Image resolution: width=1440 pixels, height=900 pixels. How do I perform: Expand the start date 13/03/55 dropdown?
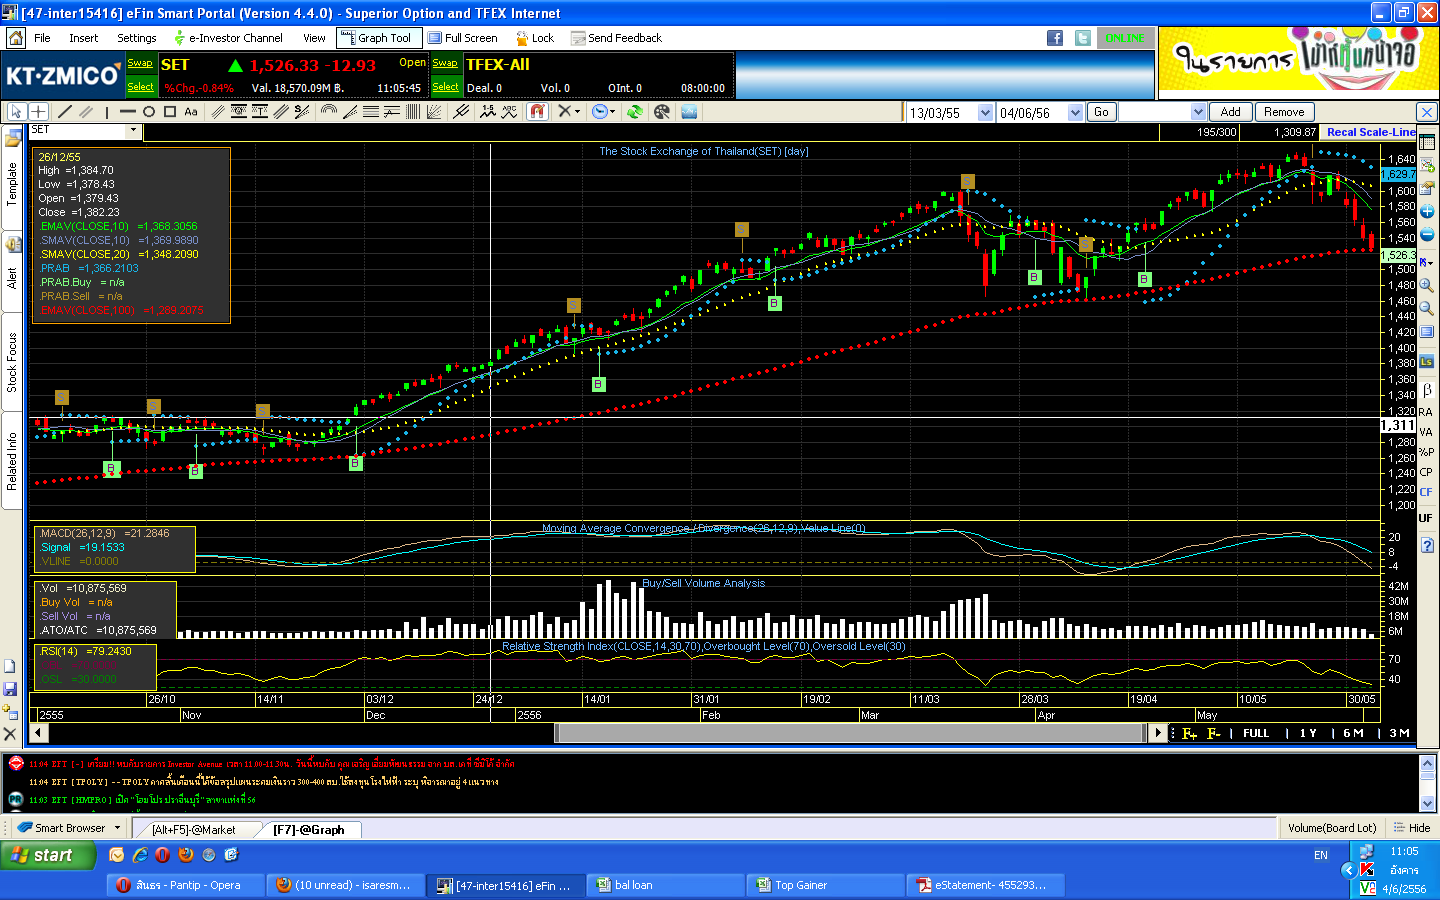[985, 112]
